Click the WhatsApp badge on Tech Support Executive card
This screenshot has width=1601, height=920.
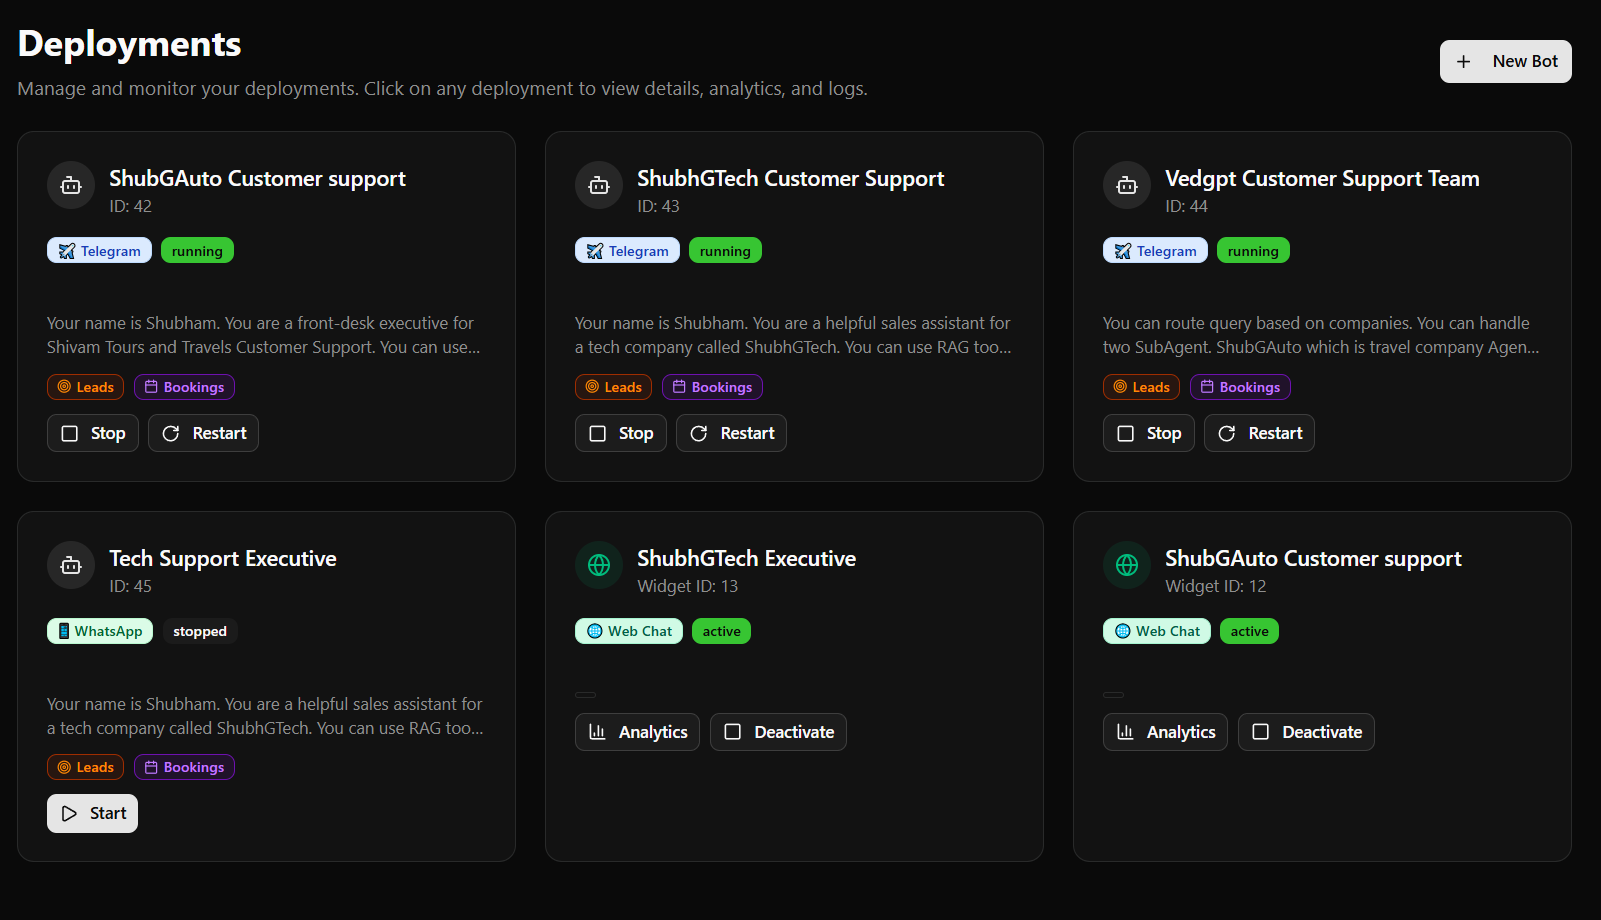(100, 631)
